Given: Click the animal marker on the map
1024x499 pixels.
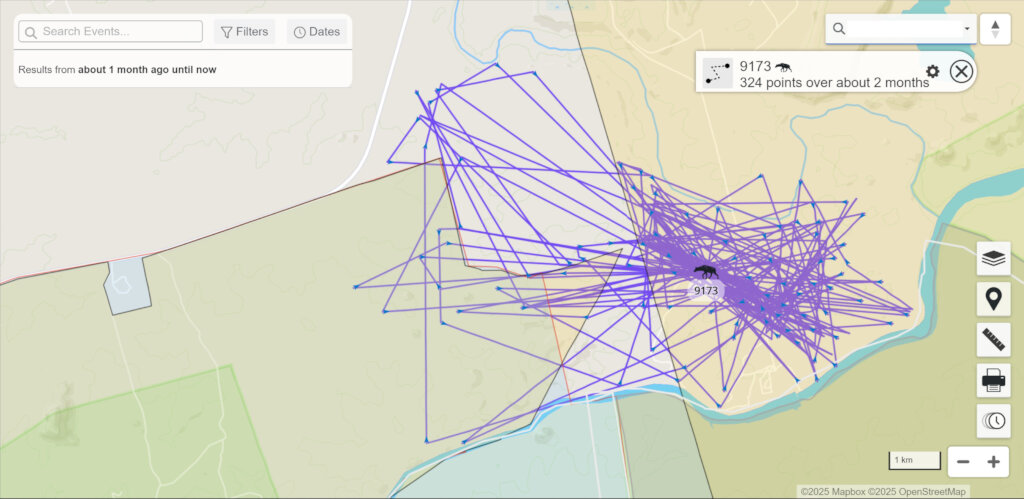Looking at the screenshot, I should [x=705, y=272].
